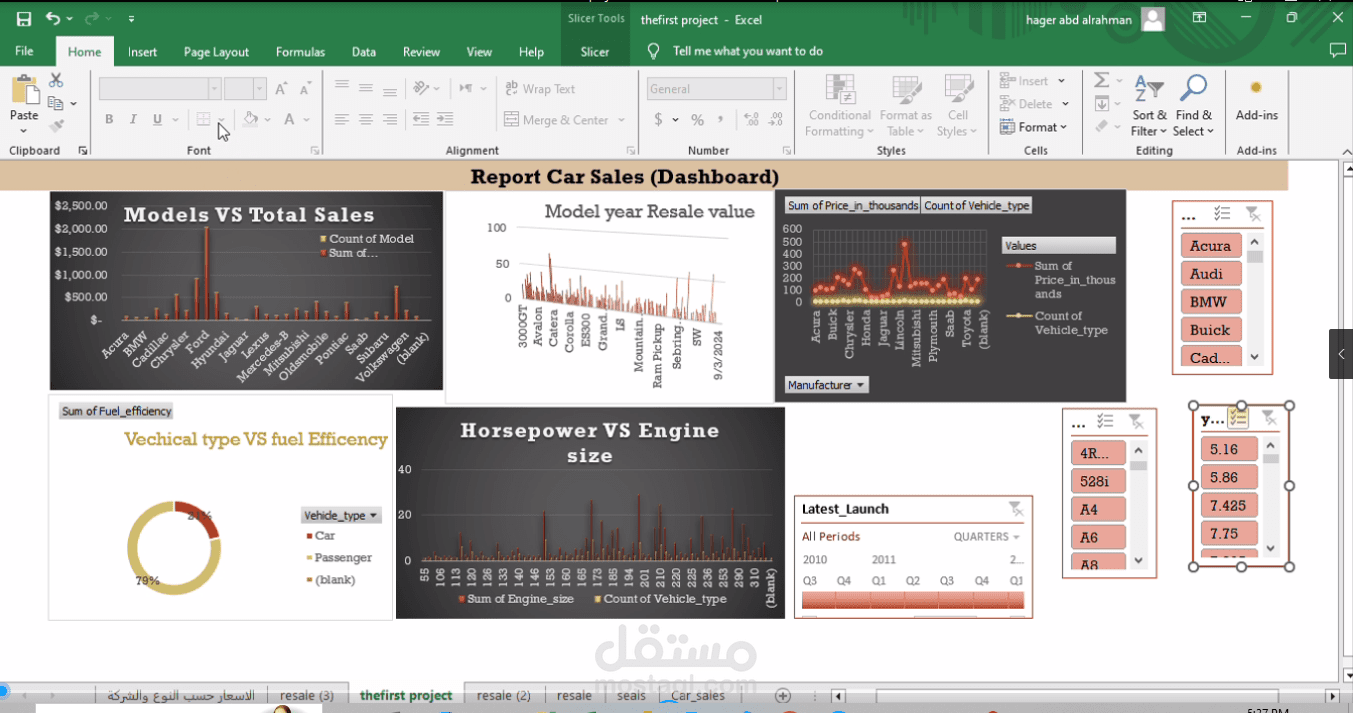Increase font size with the larger A icon

click(x=282, y=89)
